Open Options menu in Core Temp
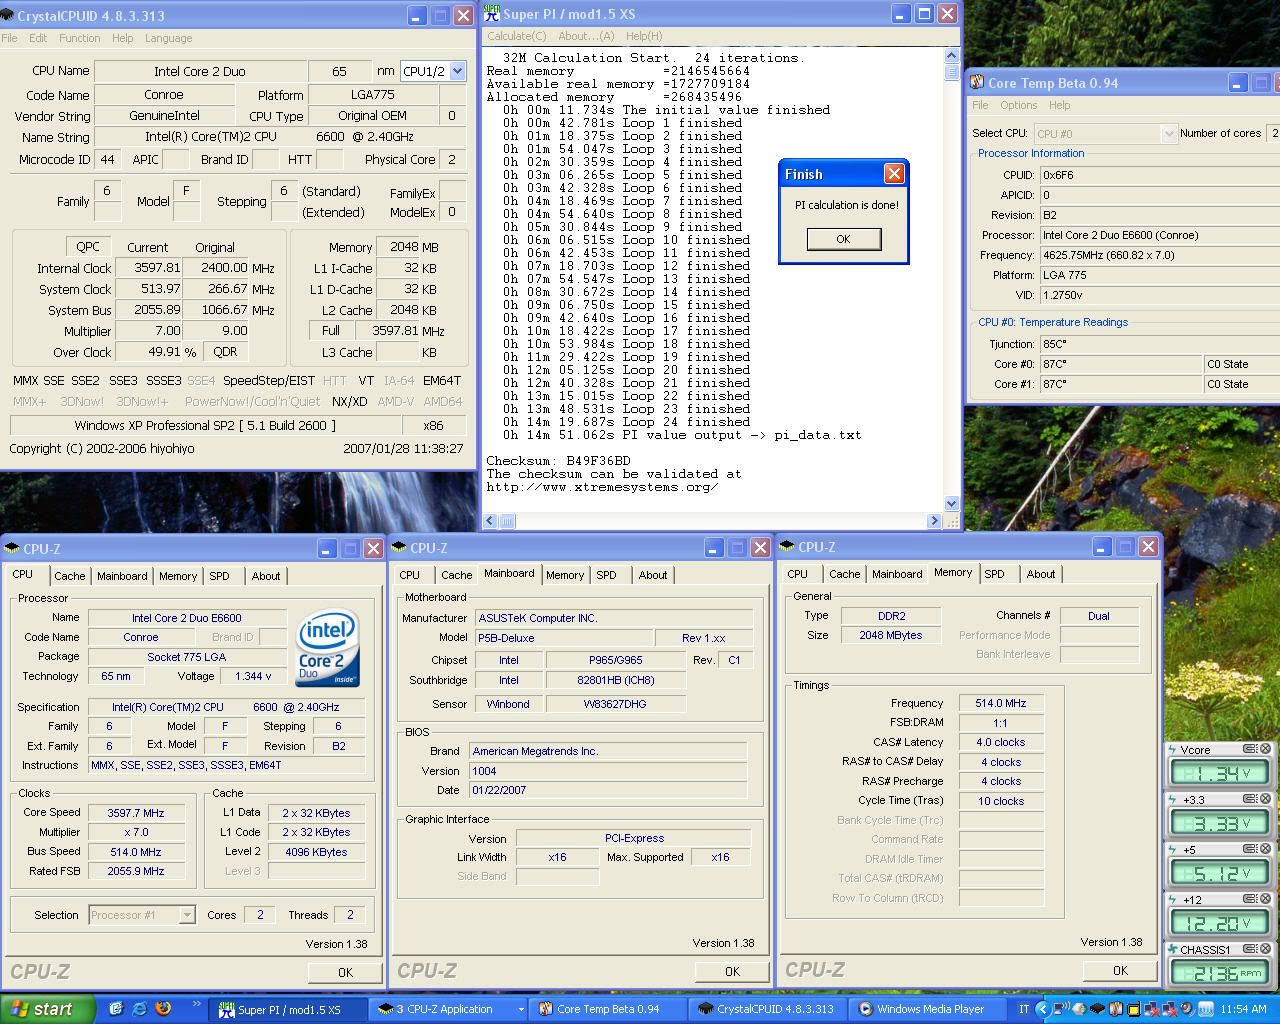 [1018, 105]
